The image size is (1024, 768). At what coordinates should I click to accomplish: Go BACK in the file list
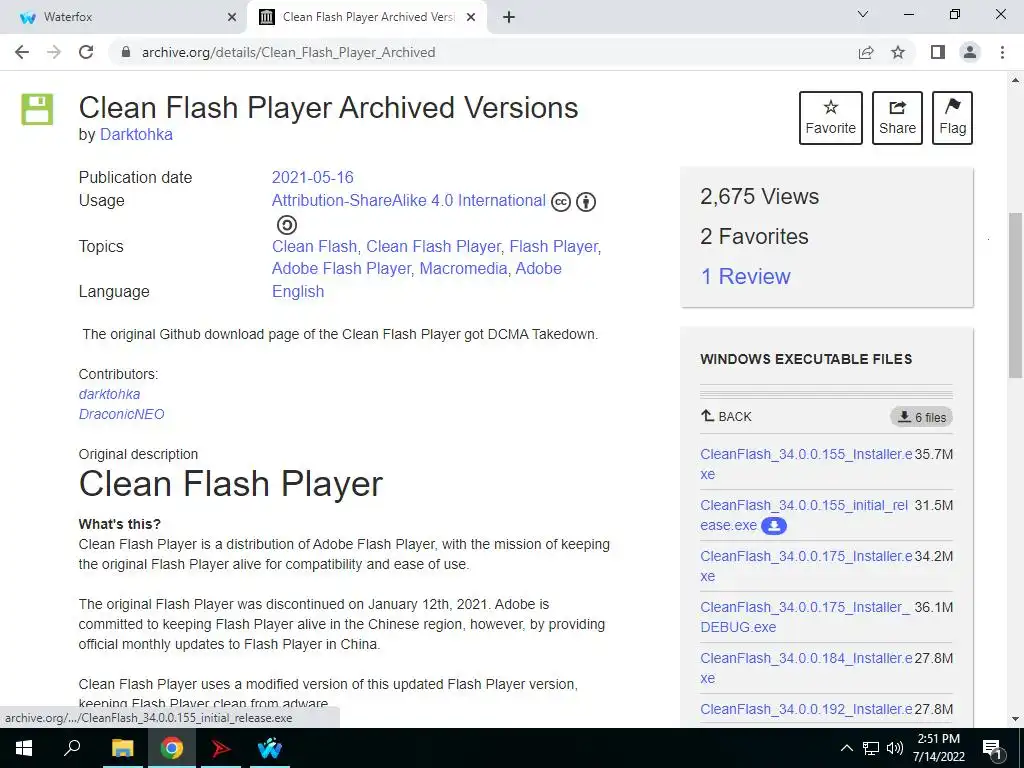pyautogui.click(x=726, y=417)
